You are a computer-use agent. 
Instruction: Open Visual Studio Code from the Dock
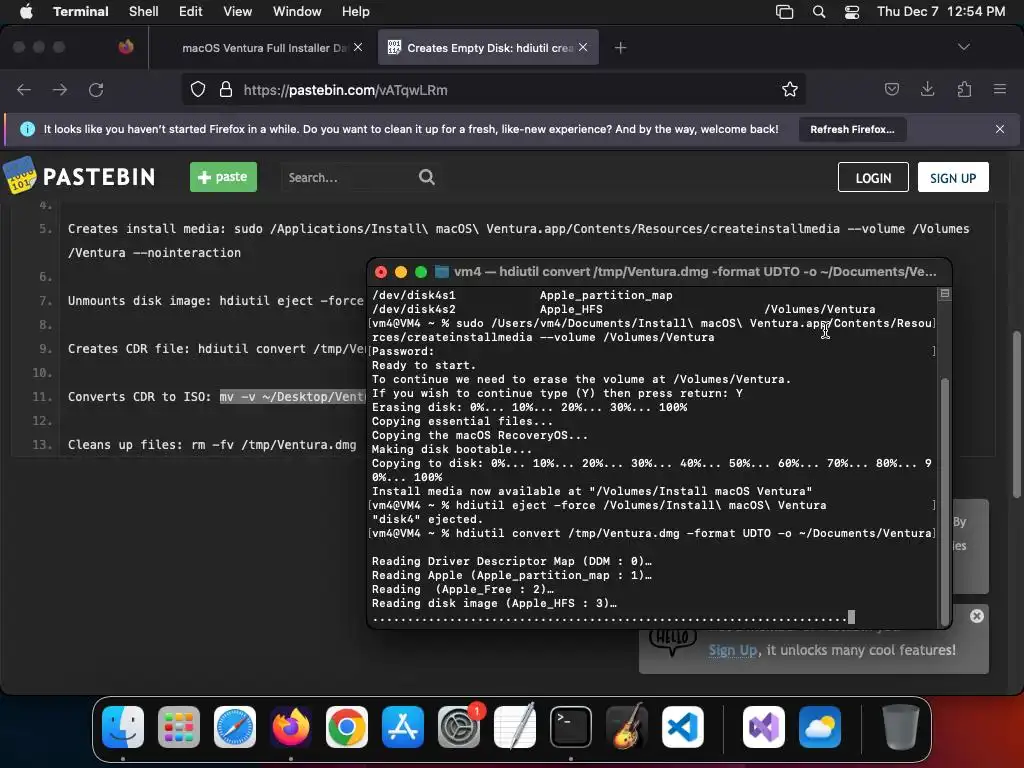click(683, 727)
